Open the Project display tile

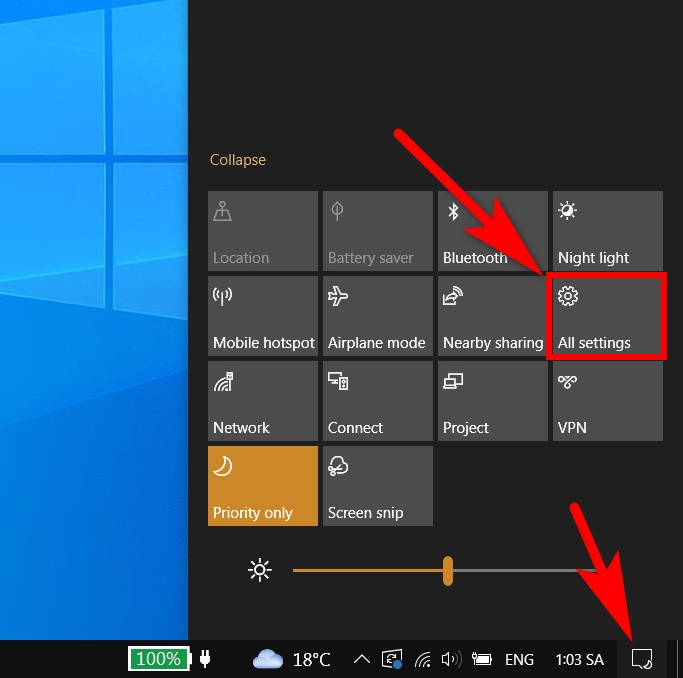pyautogui.click(x=493, y=401)
